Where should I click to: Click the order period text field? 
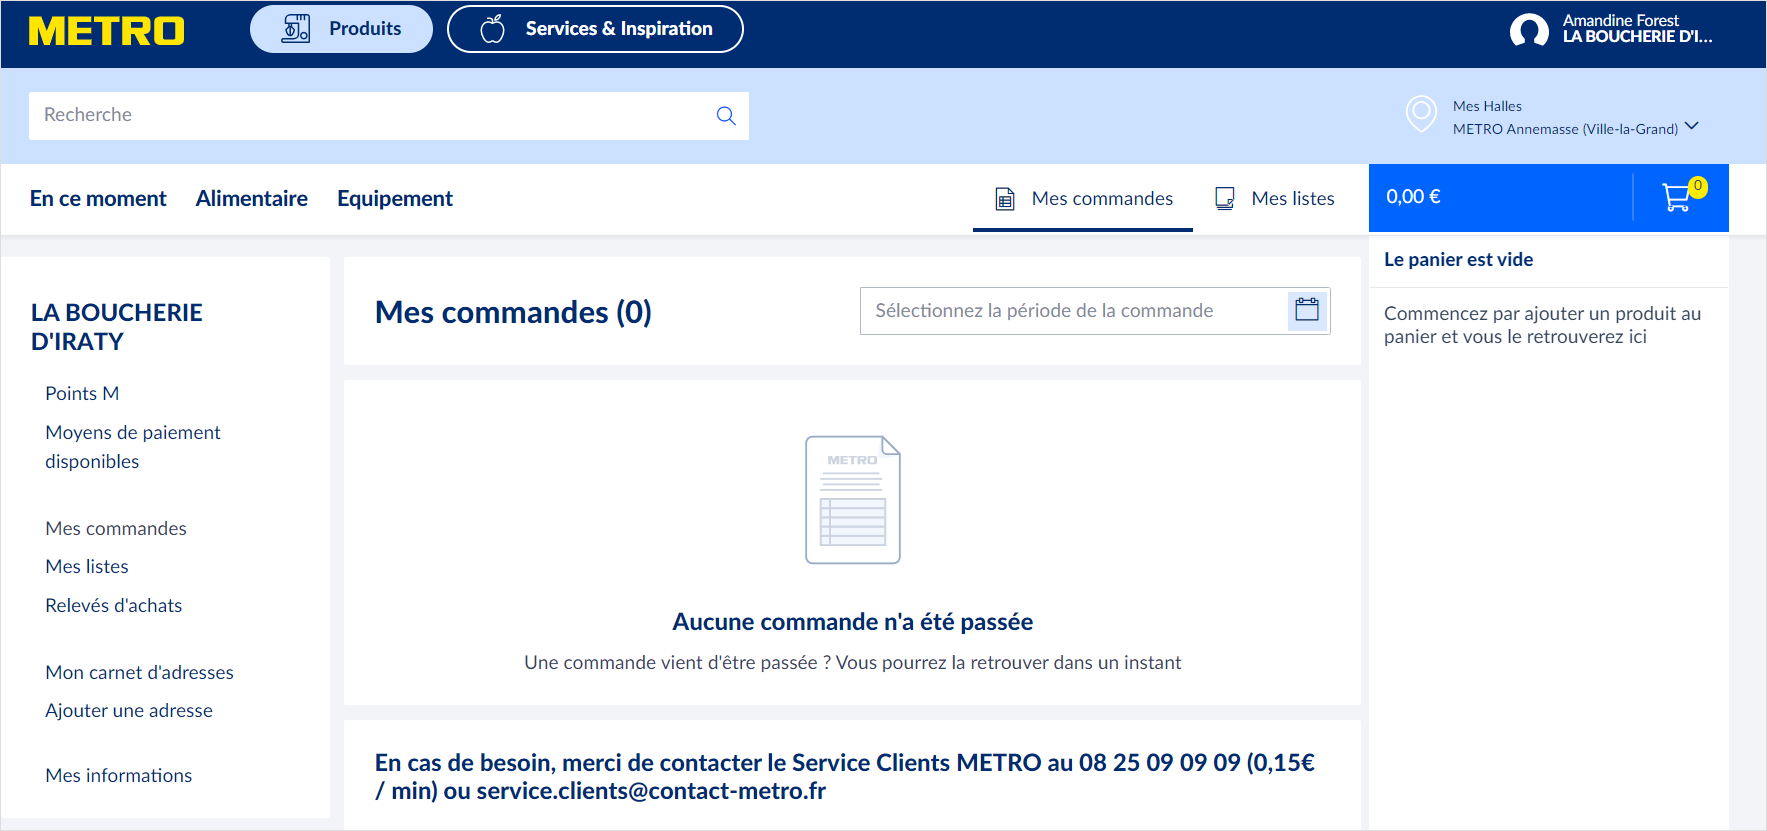(1074, 311)
